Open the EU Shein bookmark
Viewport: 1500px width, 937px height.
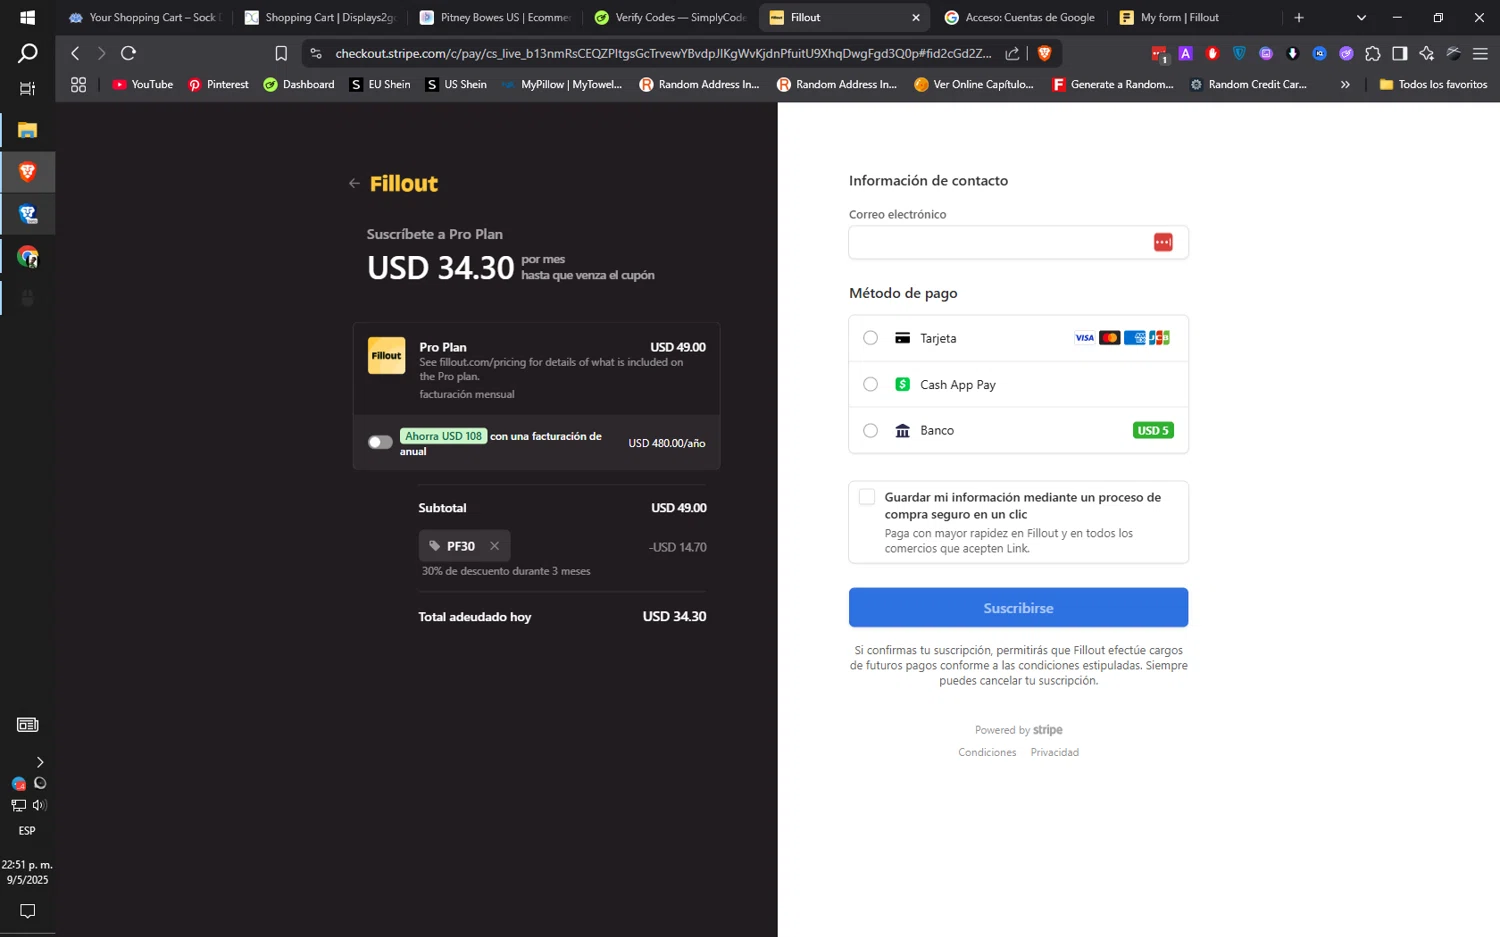(x=380, y=84)
